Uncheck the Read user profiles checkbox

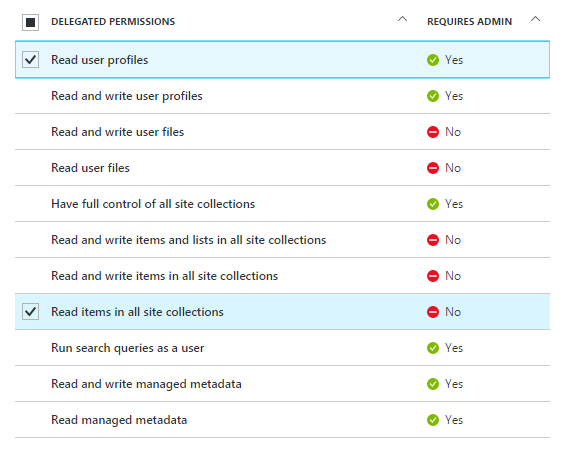click(31, 59)
